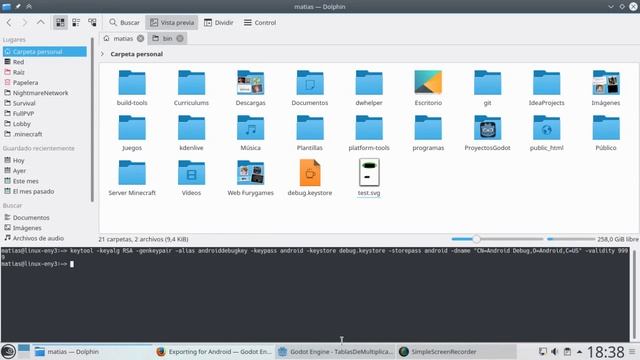Select the test.svg file thumbnail

click(x=369, y=172)
